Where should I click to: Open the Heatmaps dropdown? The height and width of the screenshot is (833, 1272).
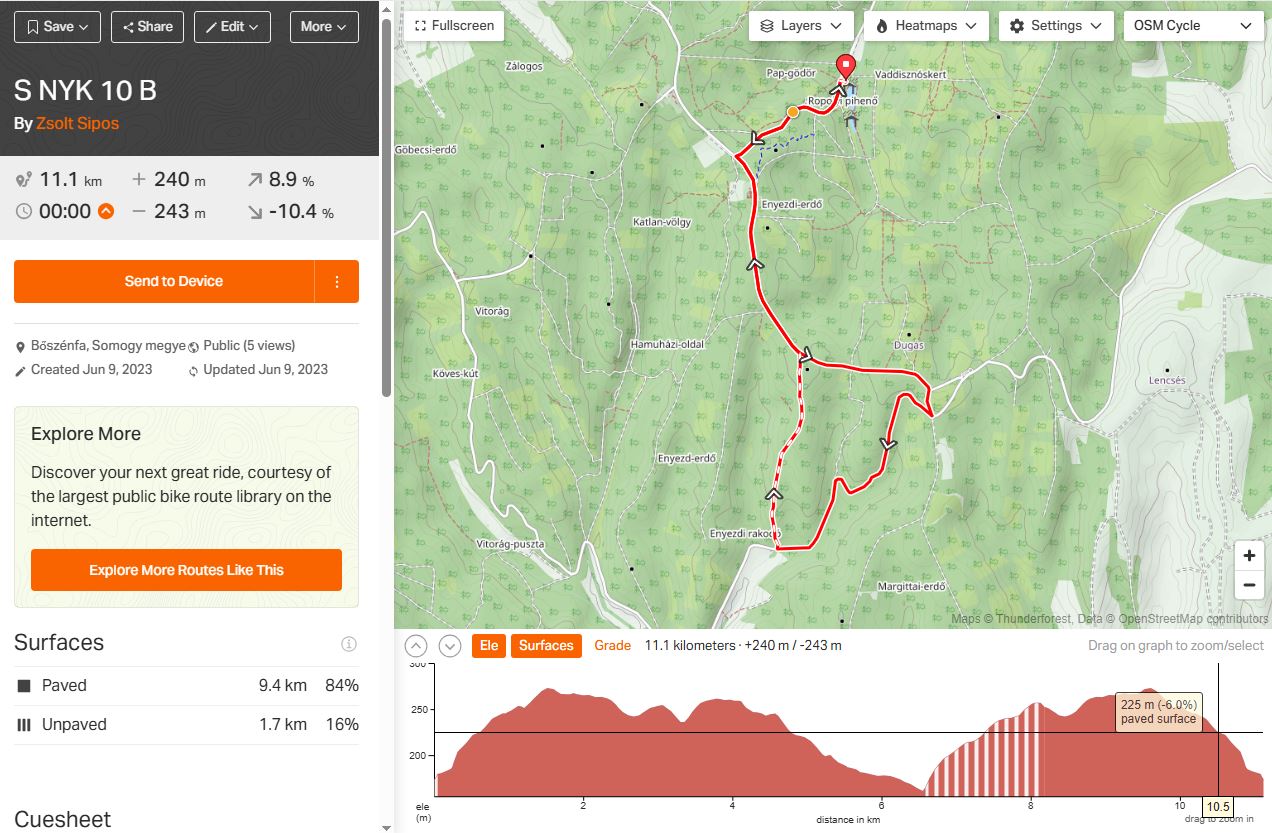[926, 26]
